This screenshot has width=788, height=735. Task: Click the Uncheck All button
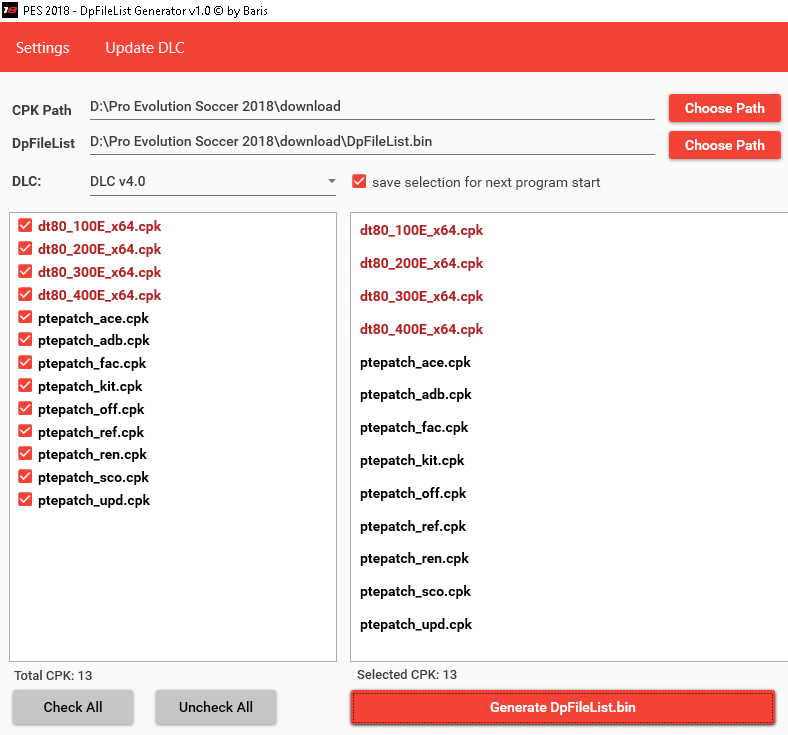click(216, 707)
